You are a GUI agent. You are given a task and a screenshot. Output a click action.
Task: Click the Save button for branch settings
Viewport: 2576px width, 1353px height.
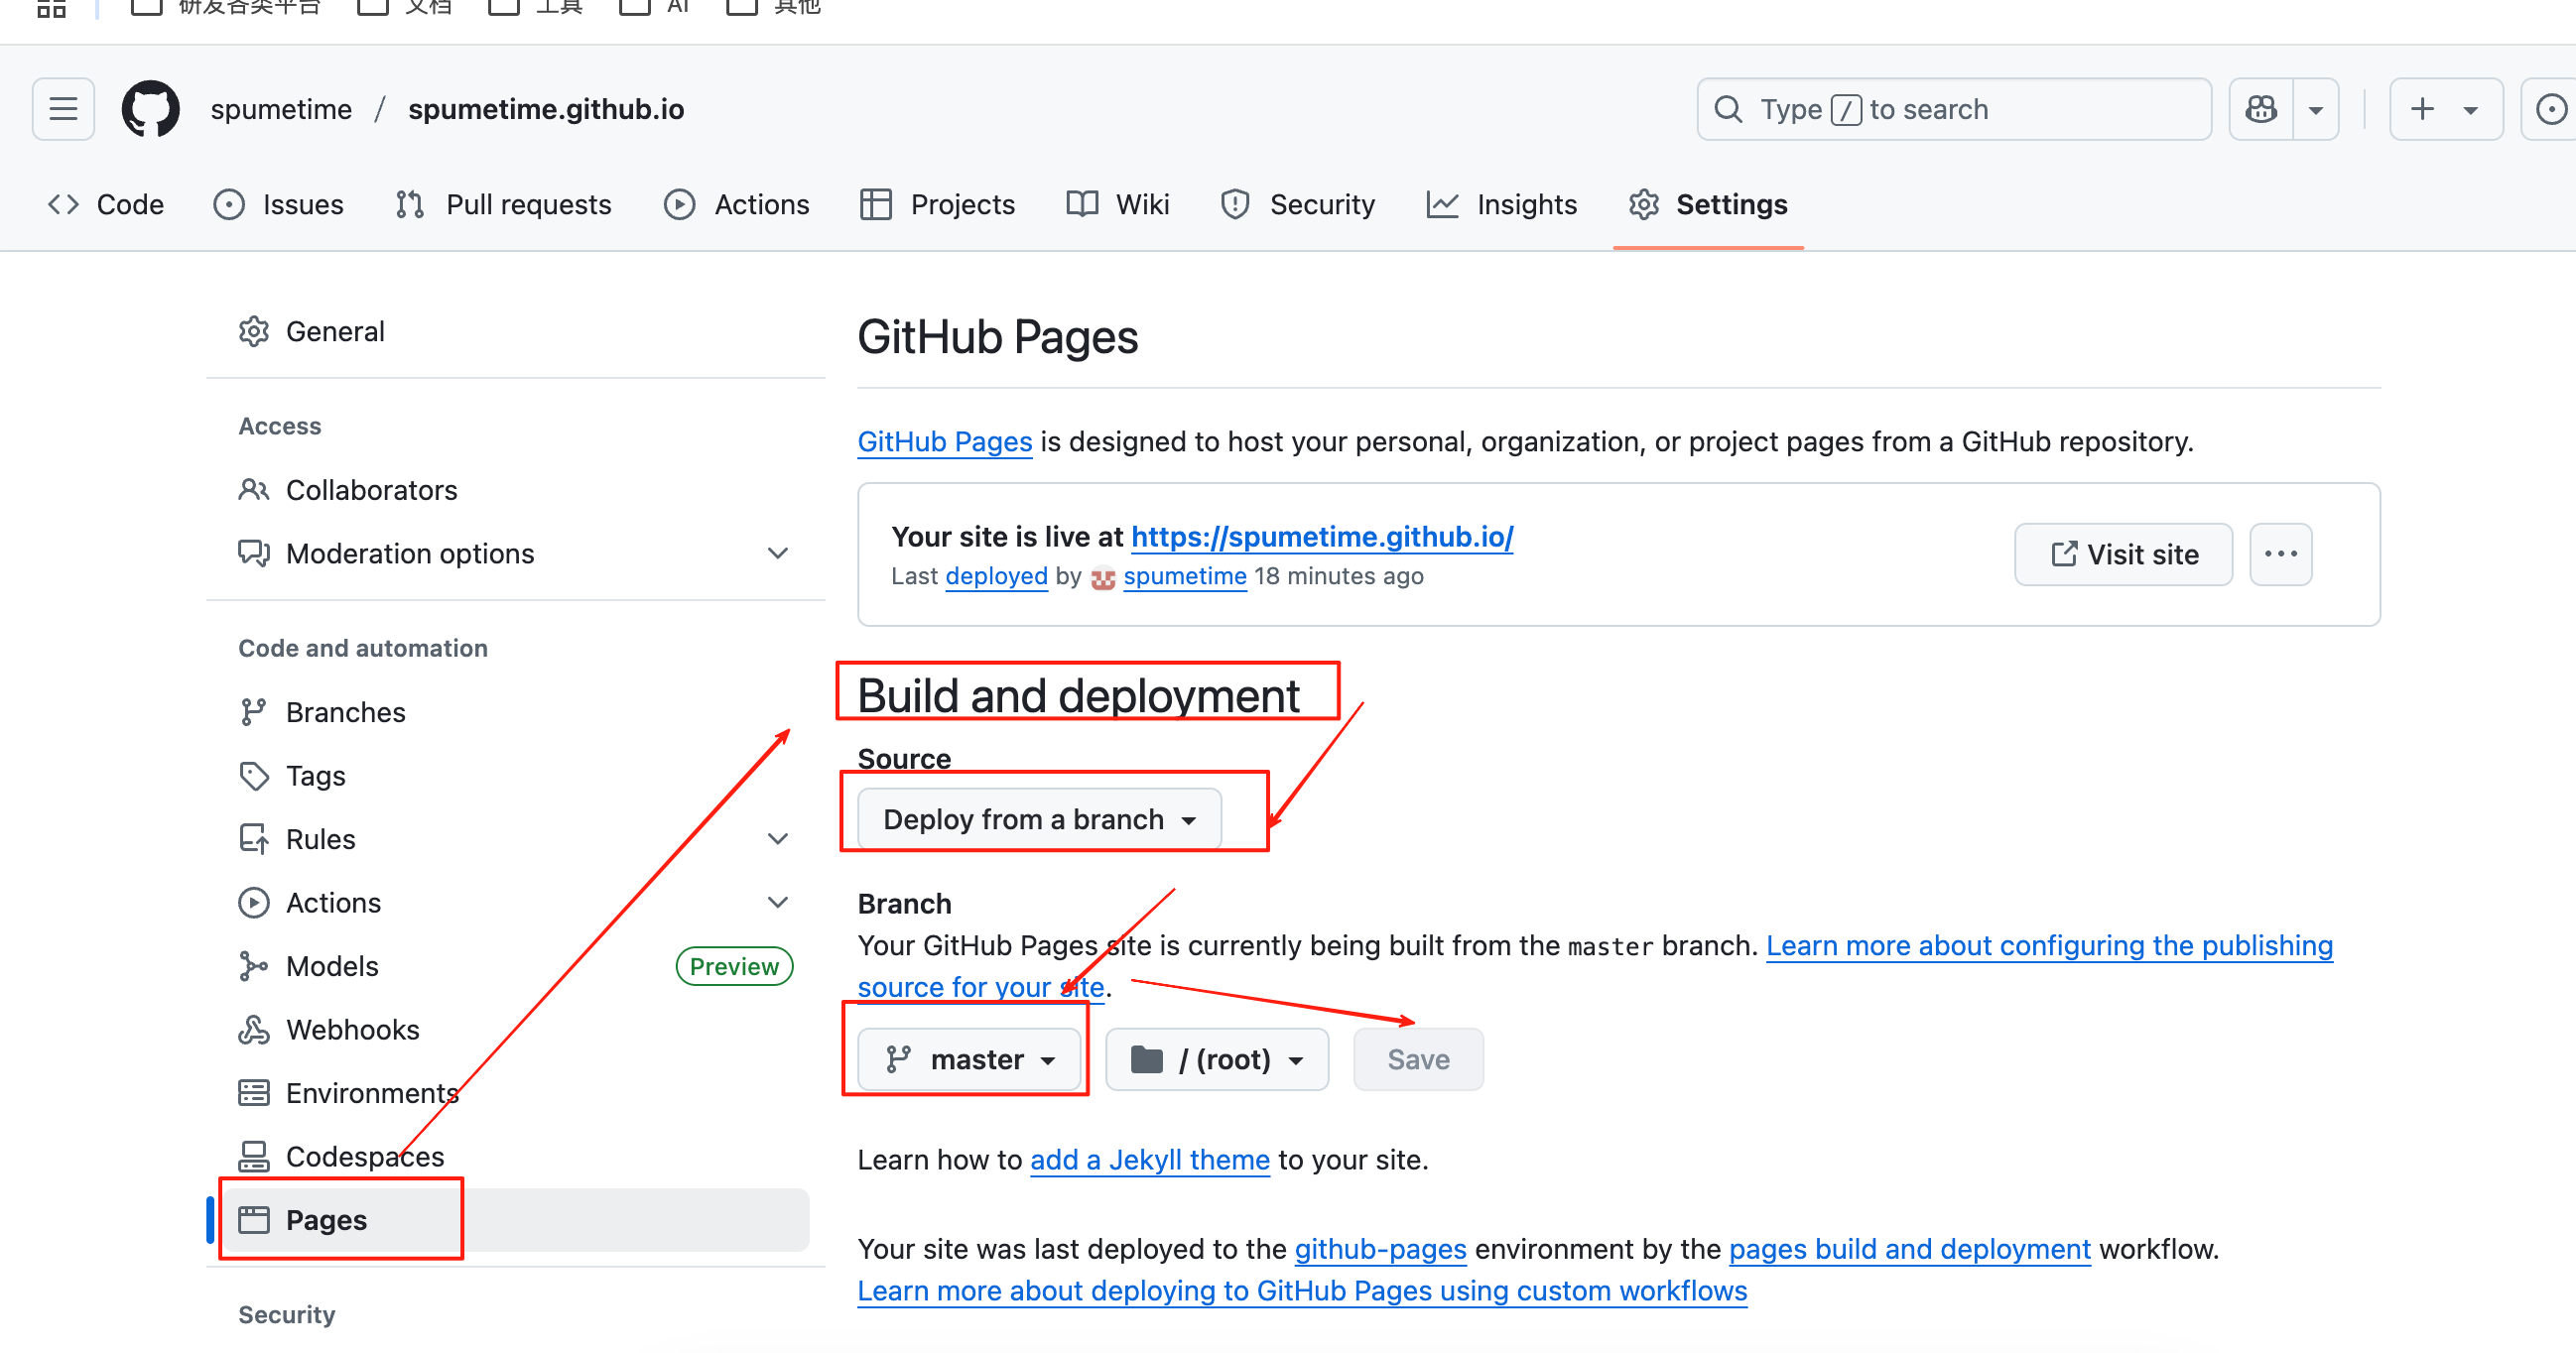click(1418, 1059)
